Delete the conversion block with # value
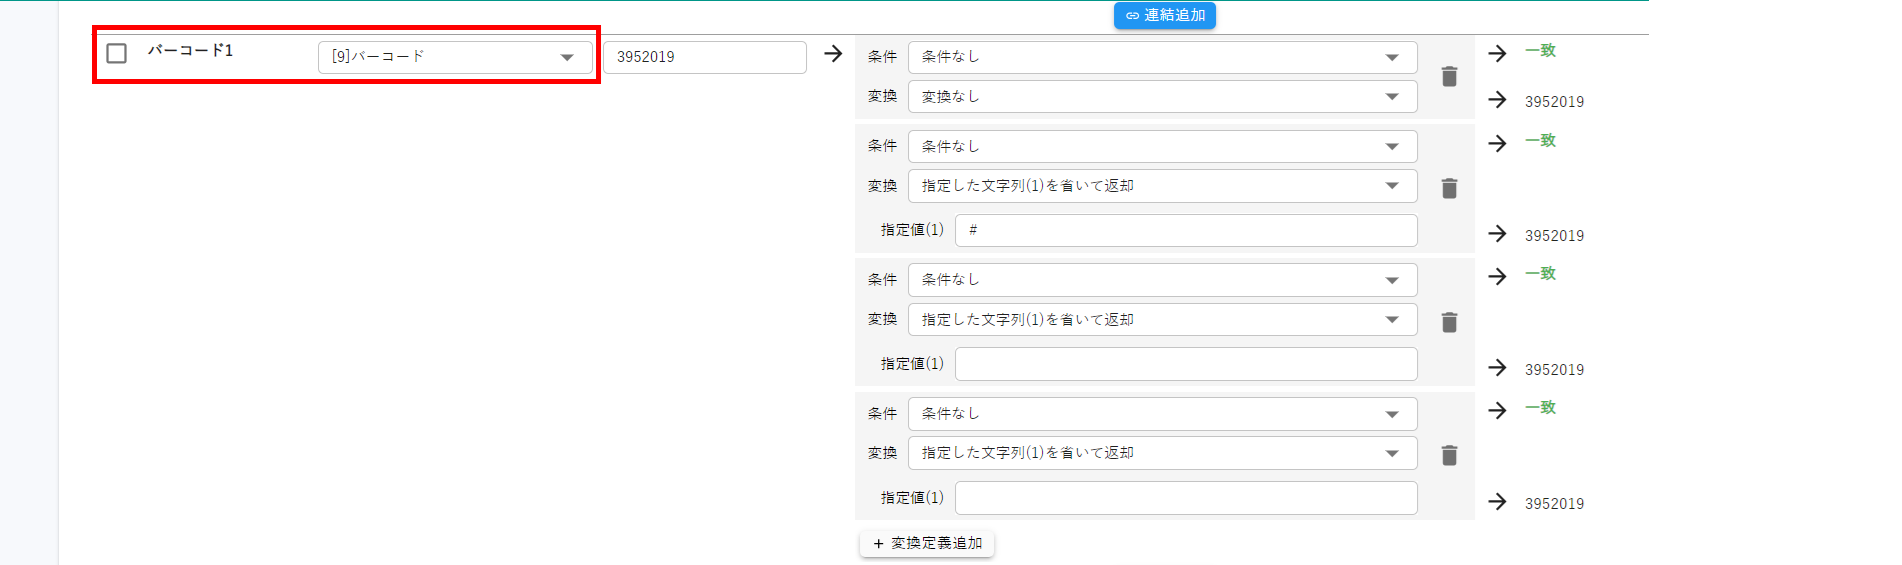This screenshot has width=1902, height=565. point(1449,188)
